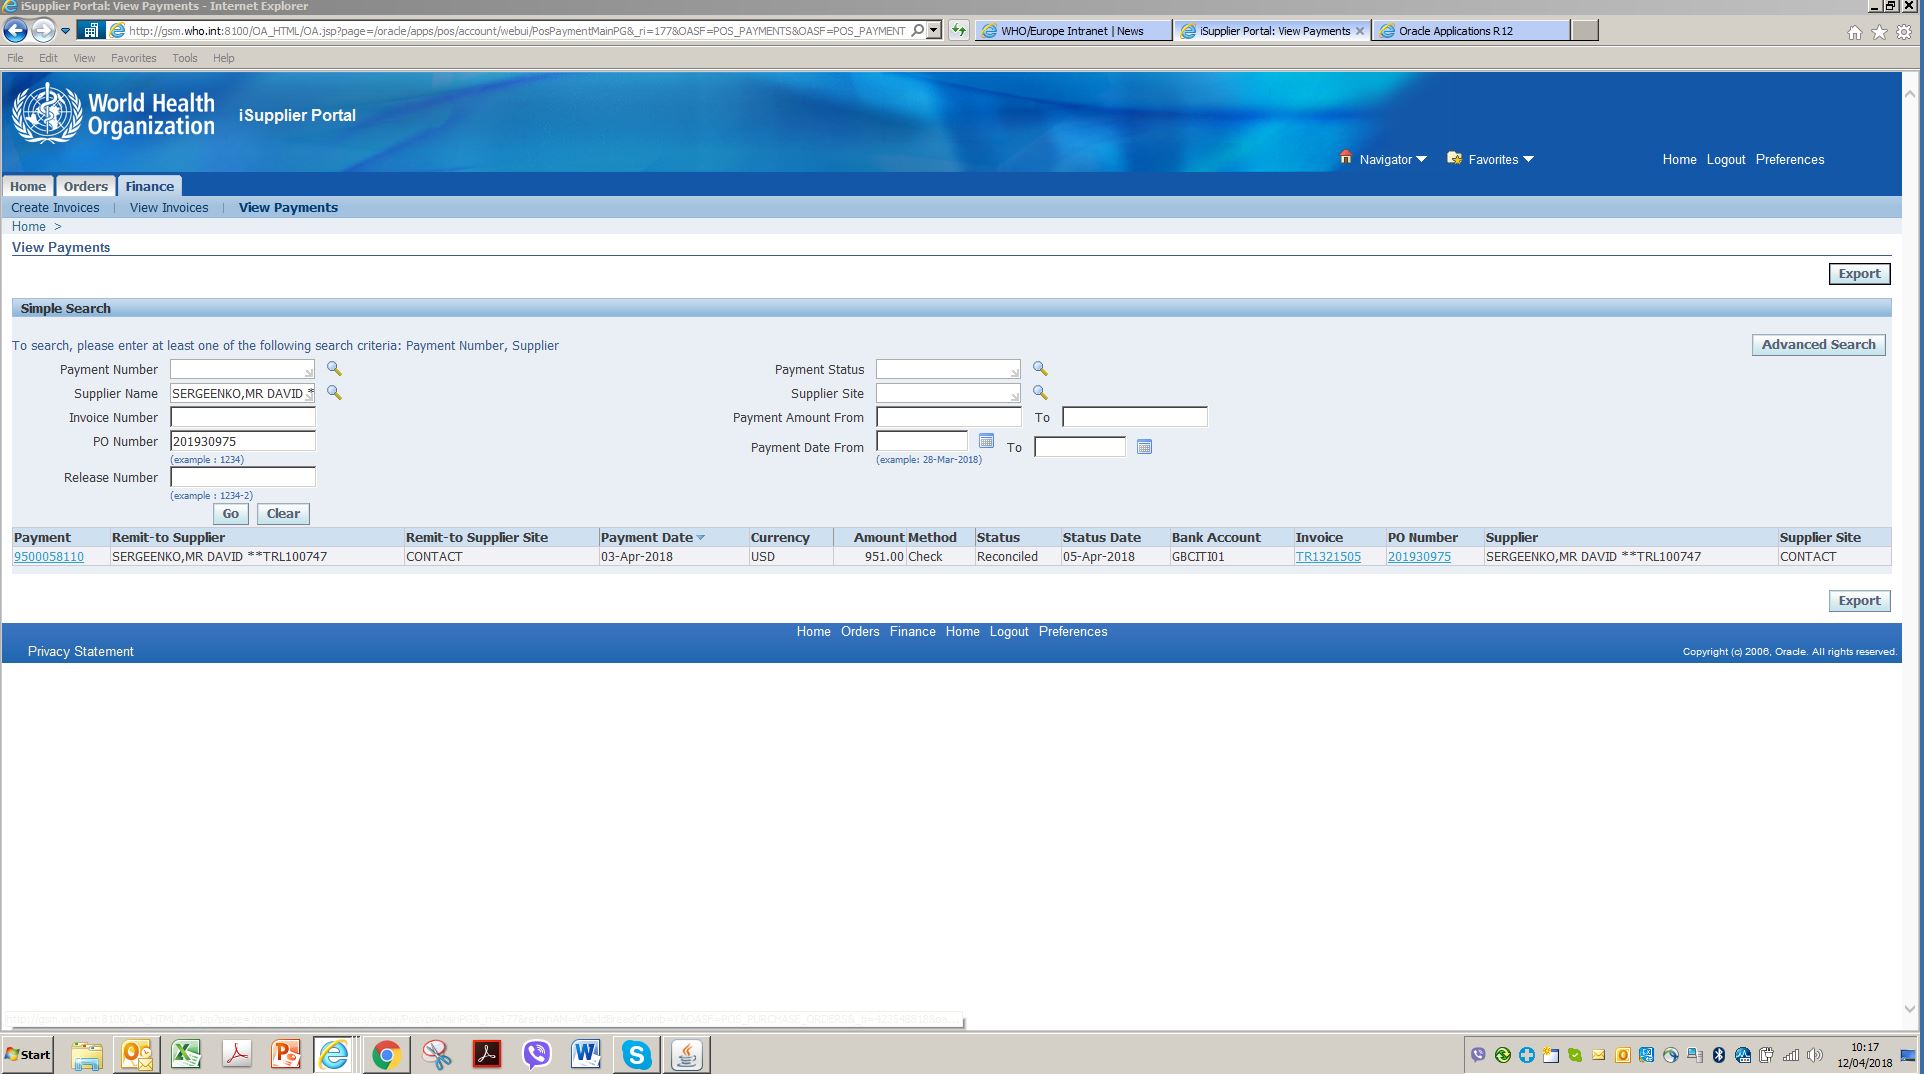Screen dimensions: 1924x1074
Task: Sort by the Payment Date column
Action: pos(647,538)
